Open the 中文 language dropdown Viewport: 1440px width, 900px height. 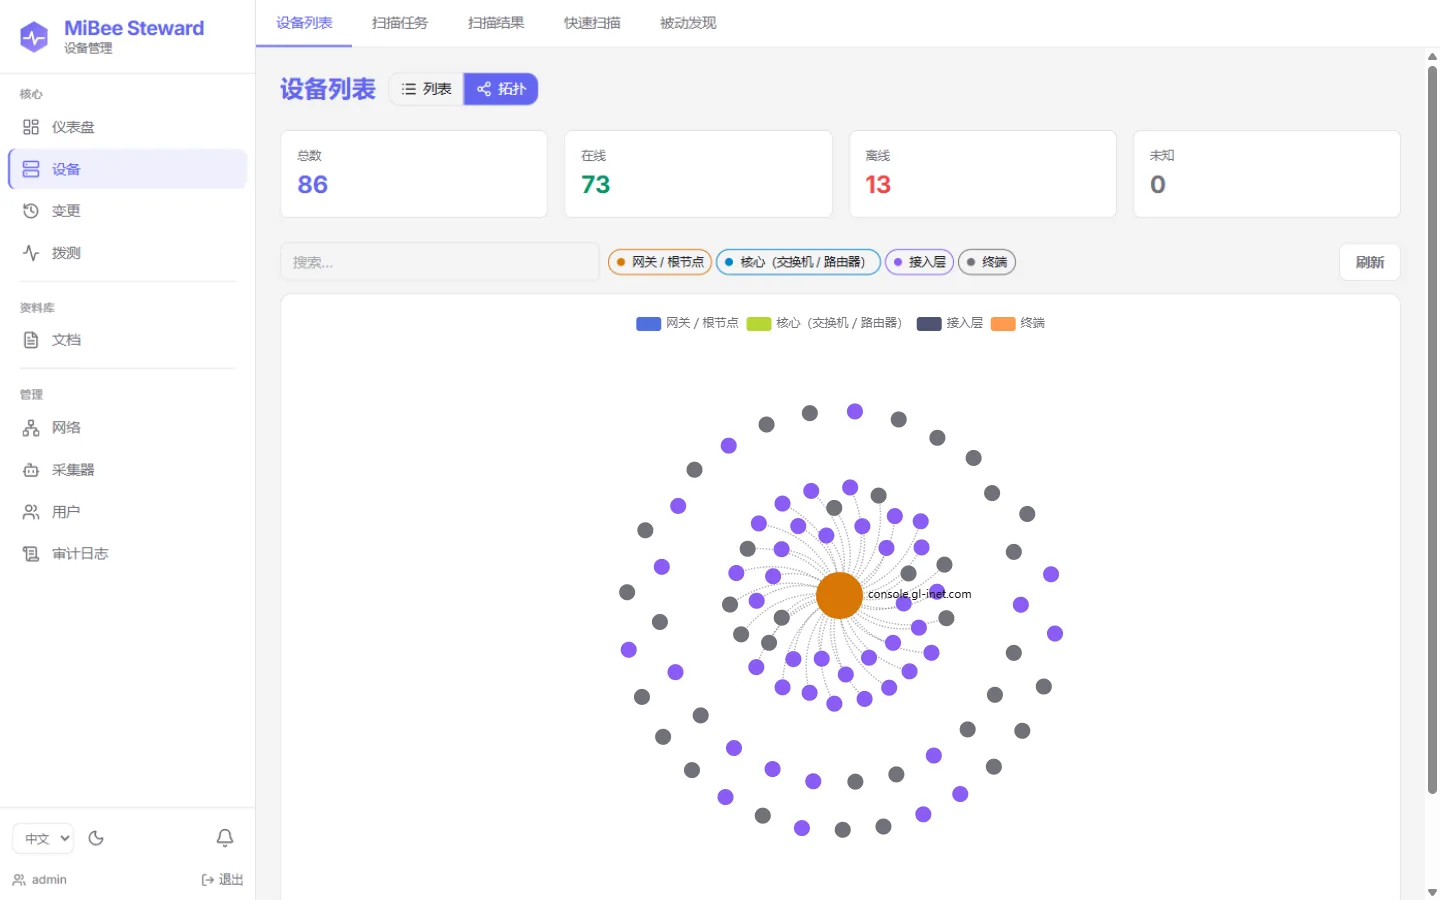(x=43, y=838)
